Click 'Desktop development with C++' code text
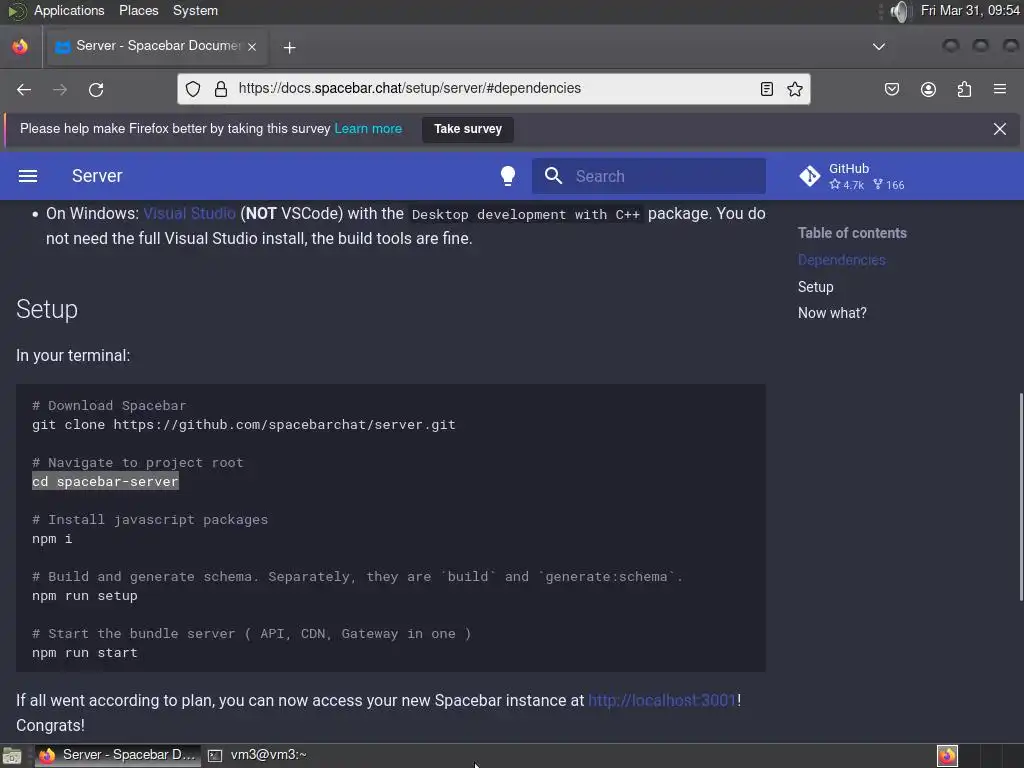Image resolution: width=1024 pixels, height=768 pixels. tap(526, 214)
